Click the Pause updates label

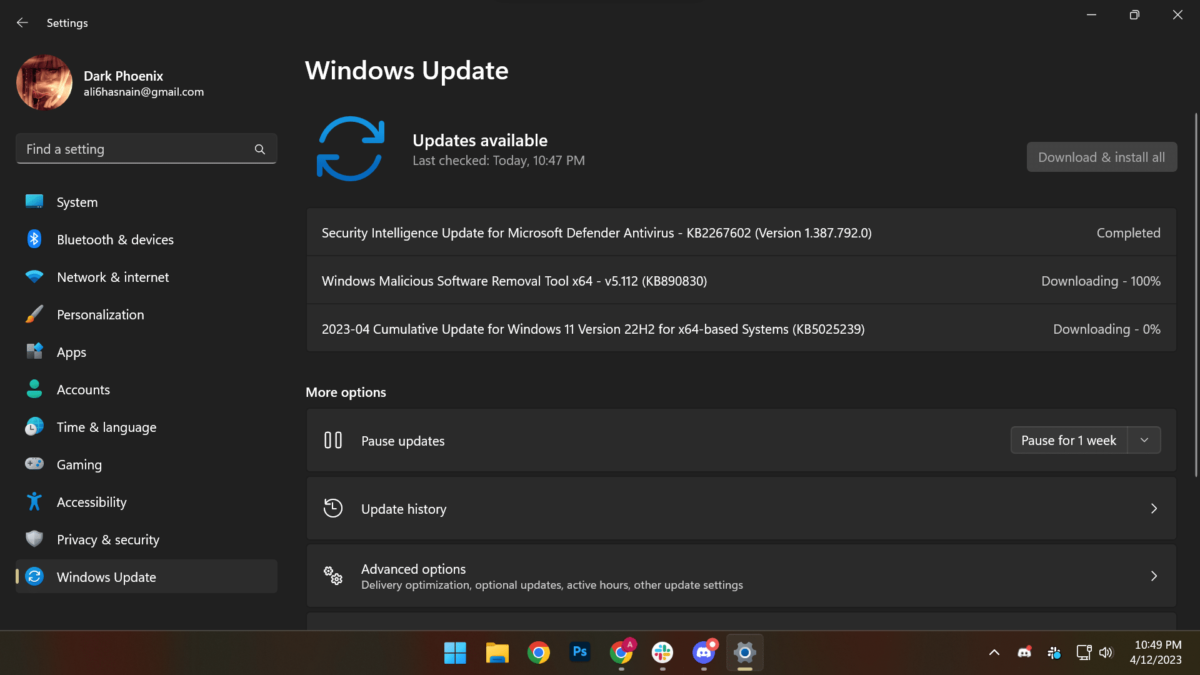(402, 441)
